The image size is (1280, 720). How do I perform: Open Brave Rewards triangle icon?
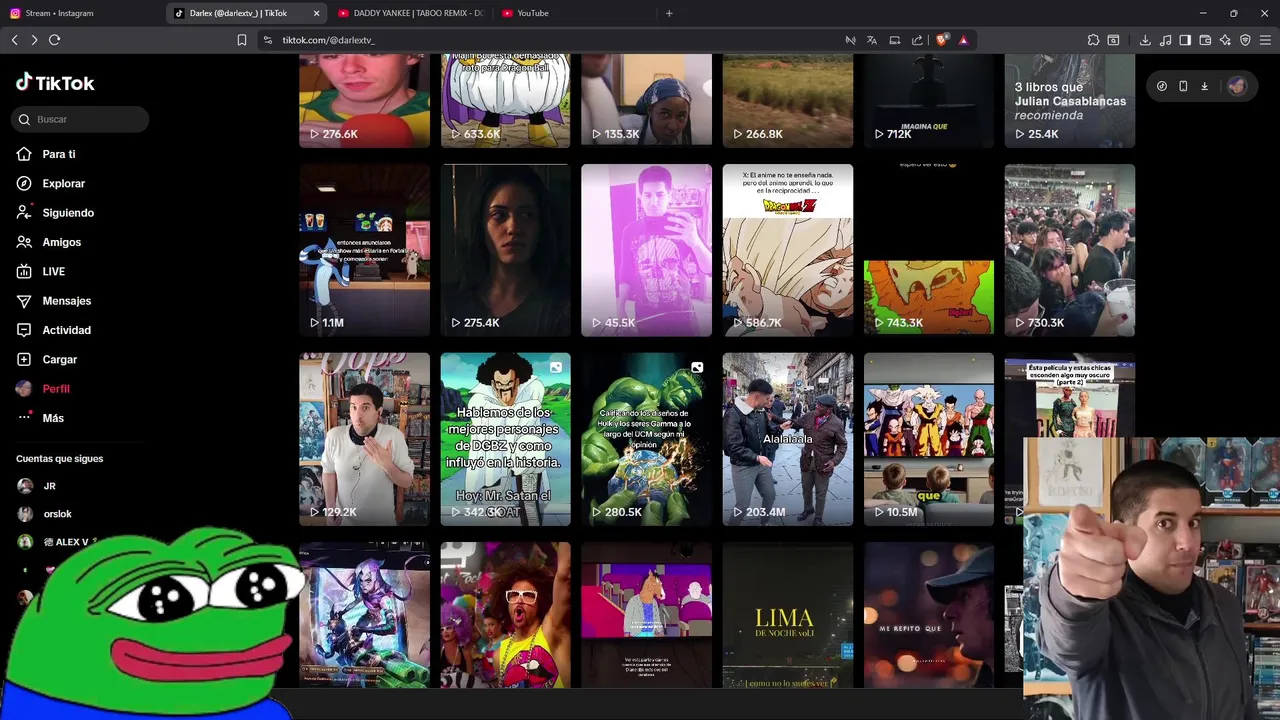click(x=963, y=40)
